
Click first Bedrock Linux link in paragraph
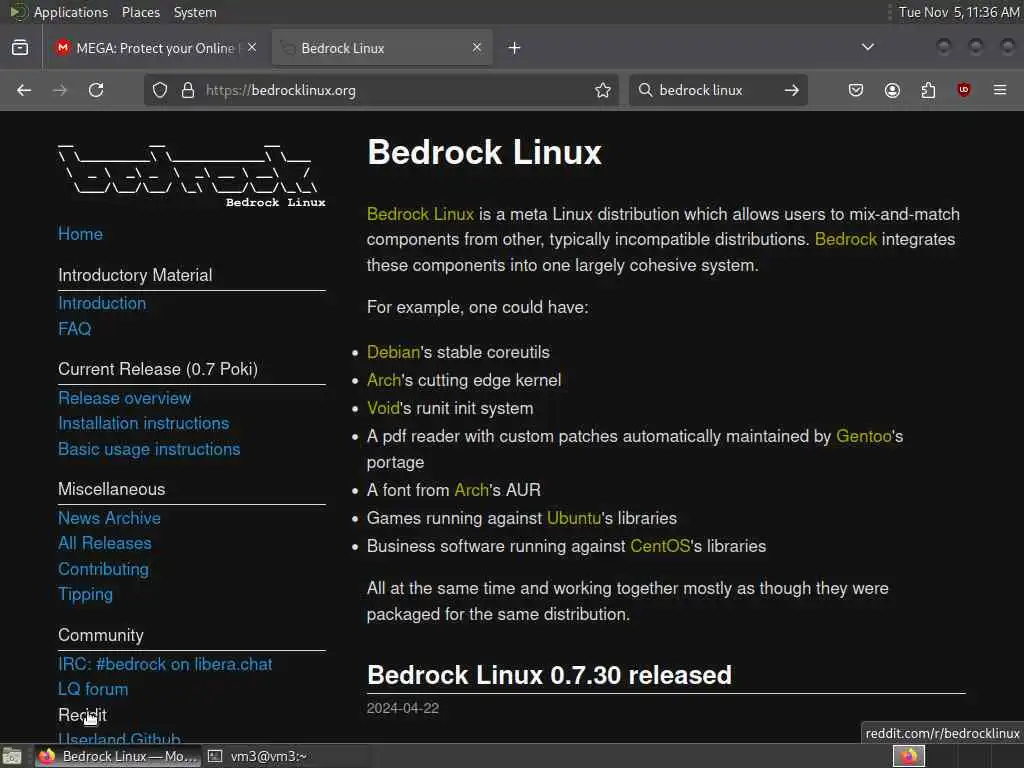click(x=420, y=214)
